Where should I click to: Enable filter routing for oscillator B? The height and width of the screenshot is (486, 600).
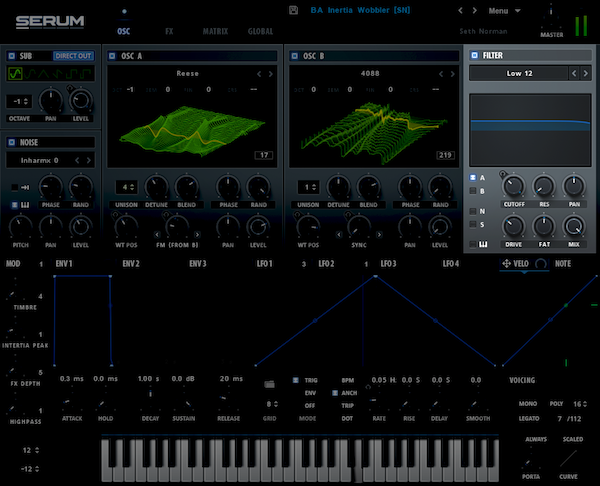click(473, 191)
